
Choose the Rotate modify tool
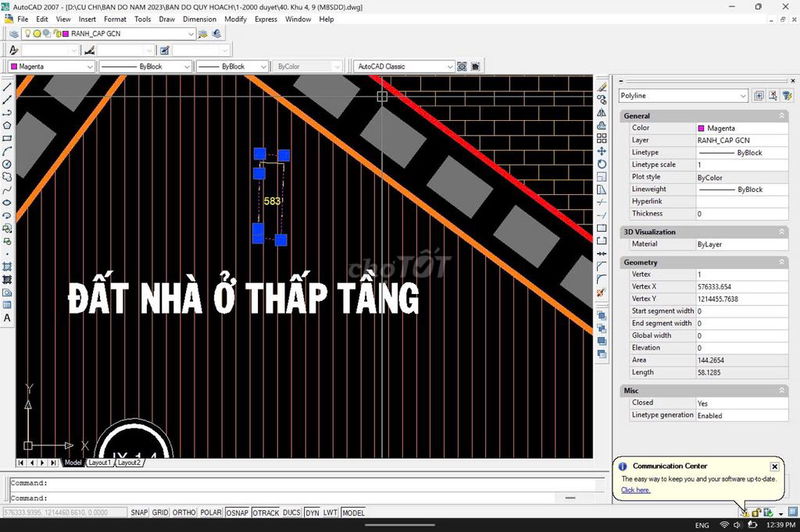tap(602, 163)
